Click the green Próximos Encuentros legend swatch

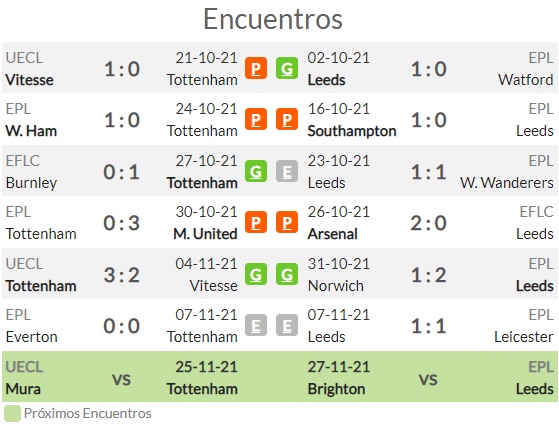[x=12, y=413]
